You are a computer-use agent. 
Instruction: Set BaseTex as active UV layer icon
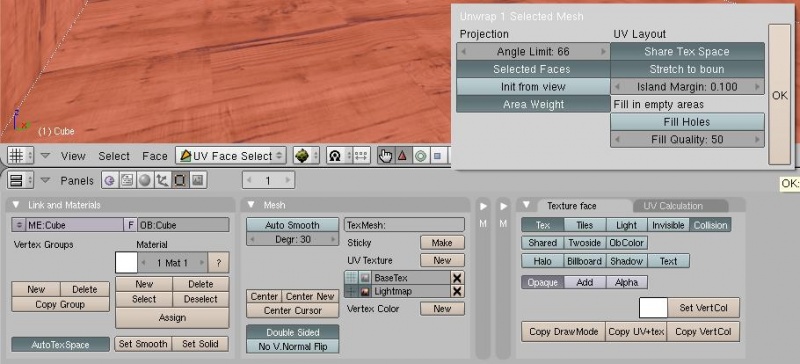click(352, 278)
